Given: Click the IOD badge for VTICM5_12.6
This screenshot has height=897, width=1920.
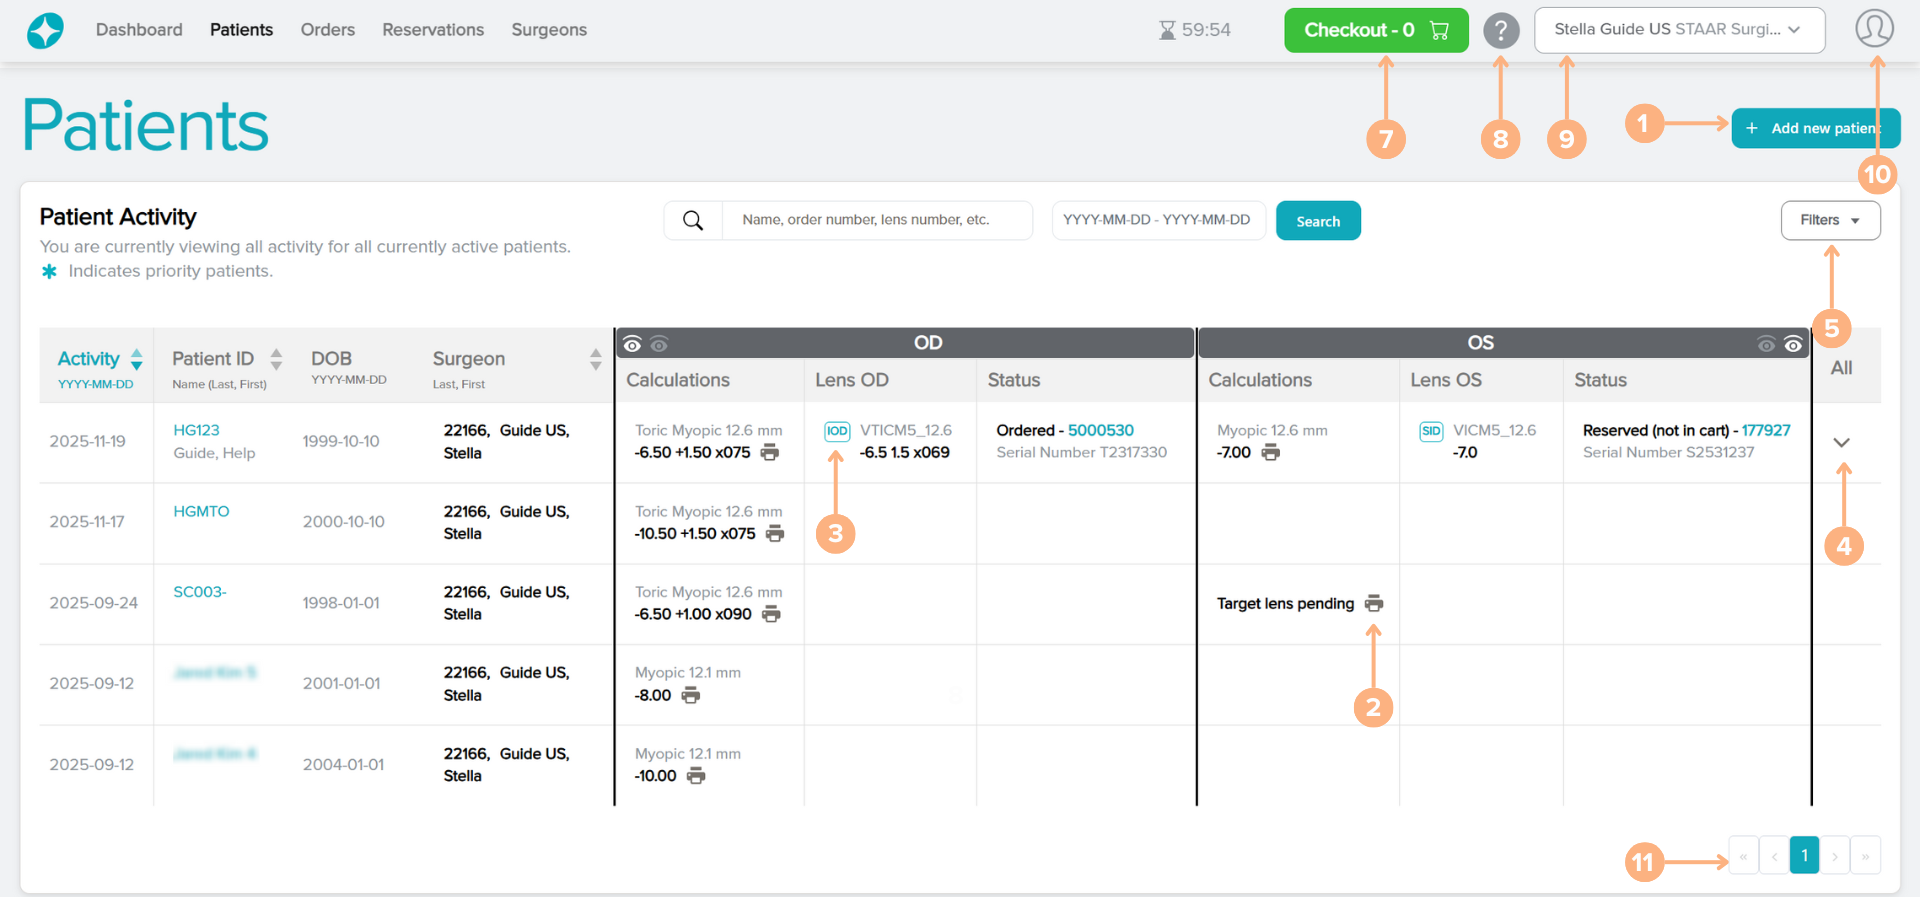Looking at the screenshot, I should click(837, 431).
